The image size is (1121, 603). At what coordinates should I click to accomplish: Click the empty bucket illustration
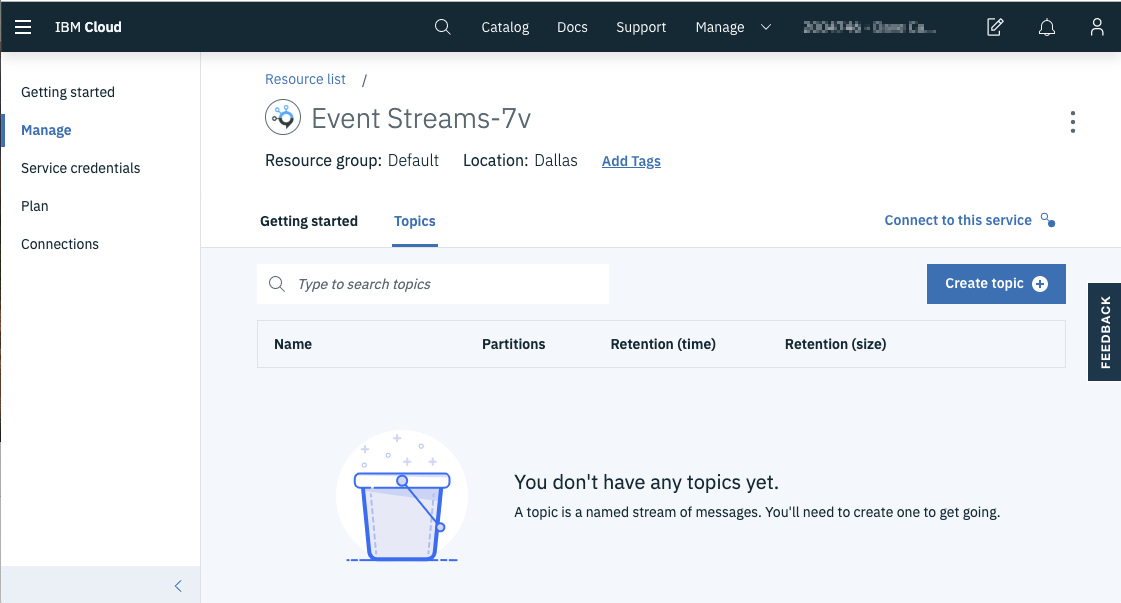click(x=402, y=496)
